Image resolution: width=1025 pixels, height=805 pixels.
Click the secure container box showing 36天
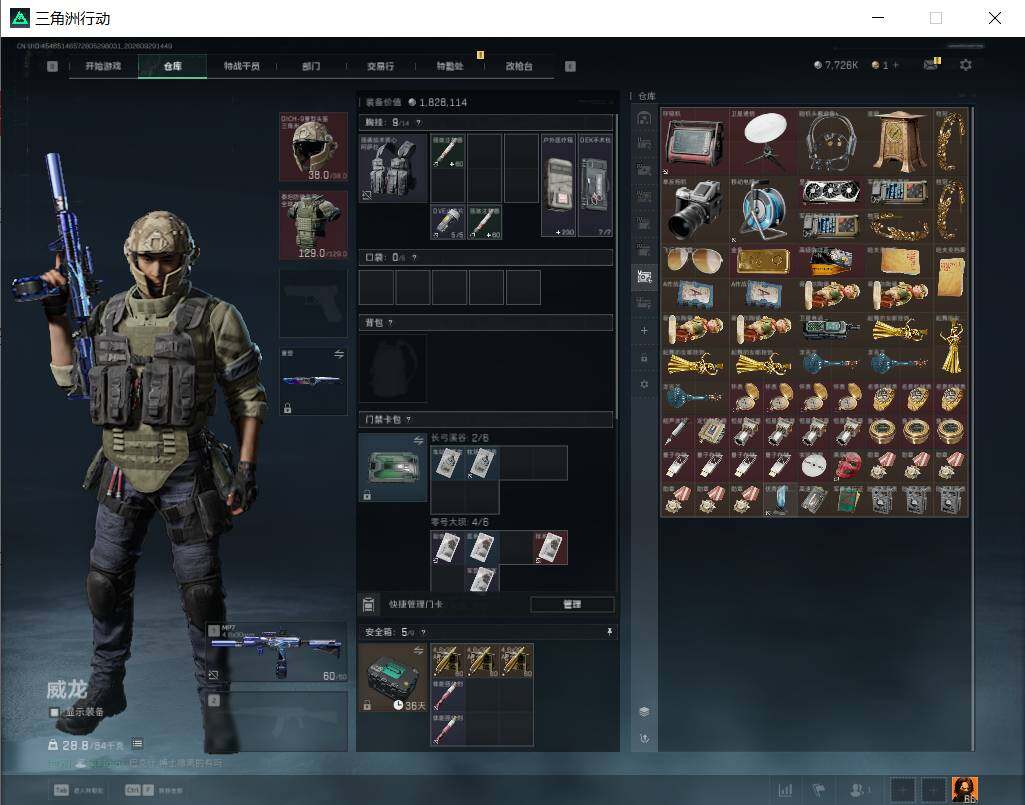pos(393,677)
